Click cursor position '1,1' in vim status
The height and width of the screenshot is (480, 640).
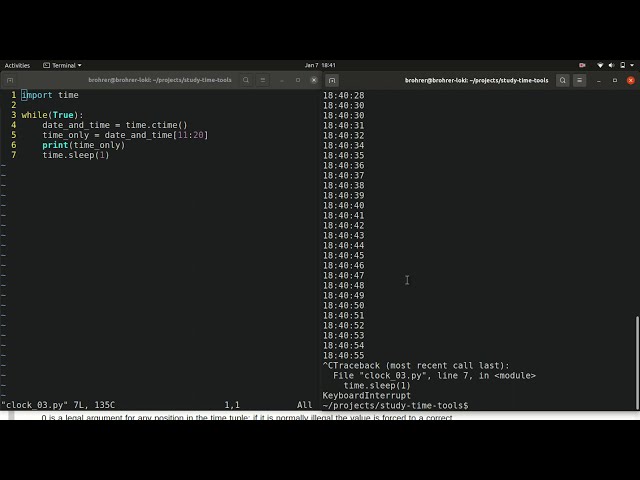232,405
